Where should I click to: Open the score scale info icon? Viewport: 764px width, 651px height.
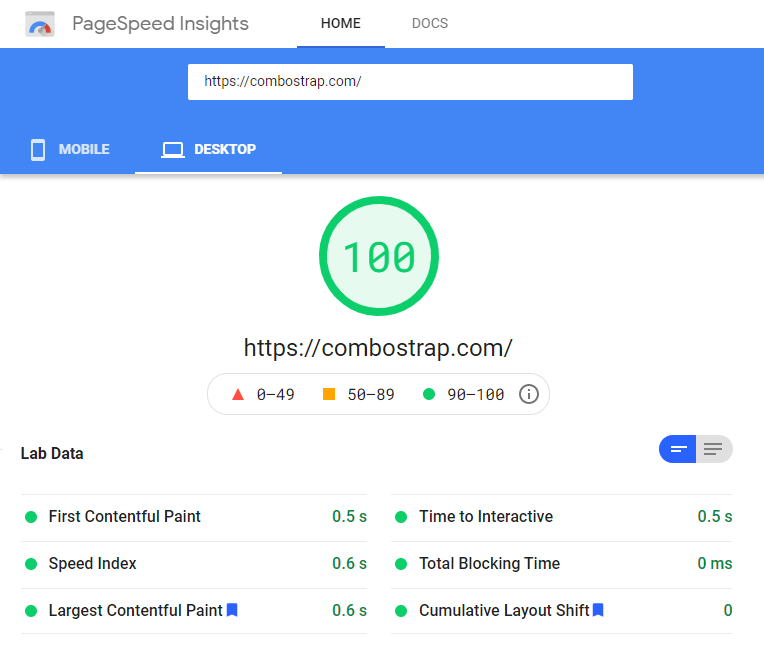529,394
